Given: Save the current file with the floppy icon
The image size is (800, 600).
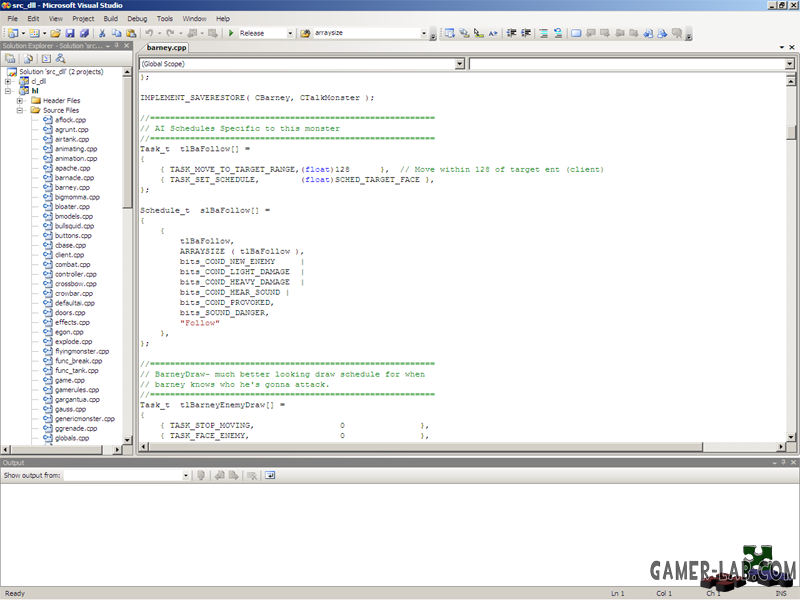Looking at the screenshot, I should click(70, 33).
